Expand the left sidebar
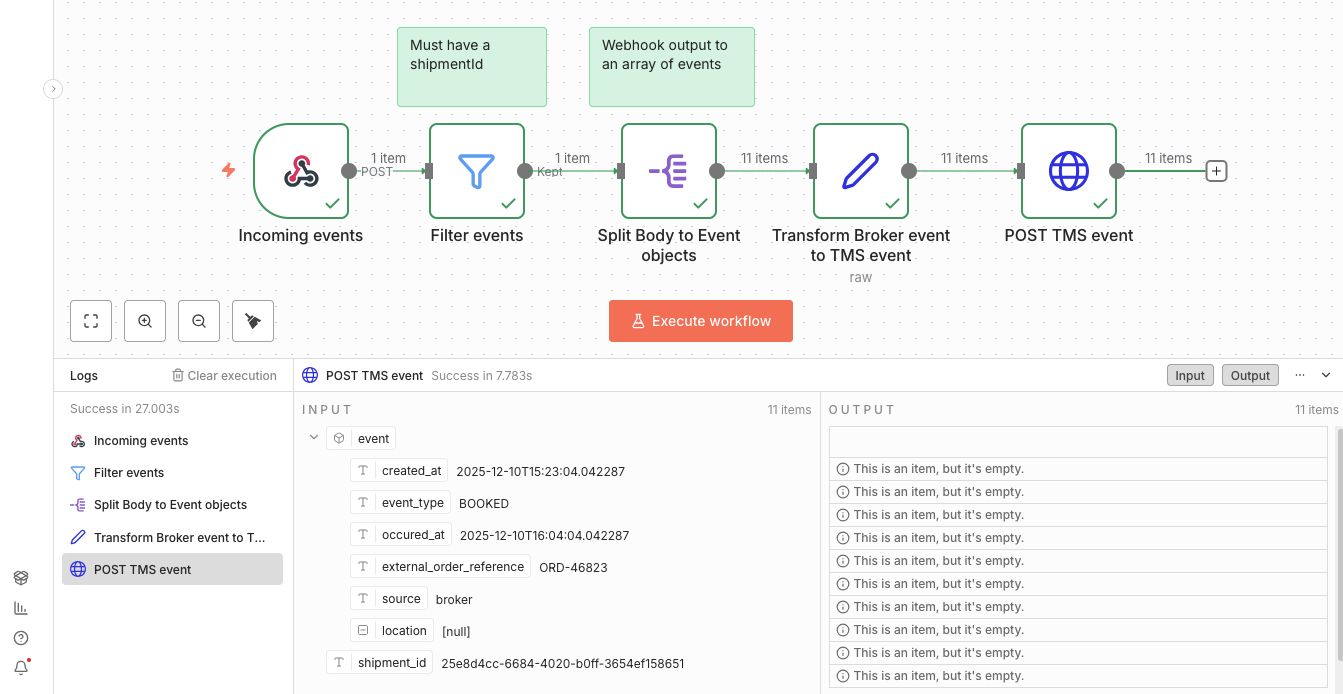Screen dimensions: 1343x694 53,89
